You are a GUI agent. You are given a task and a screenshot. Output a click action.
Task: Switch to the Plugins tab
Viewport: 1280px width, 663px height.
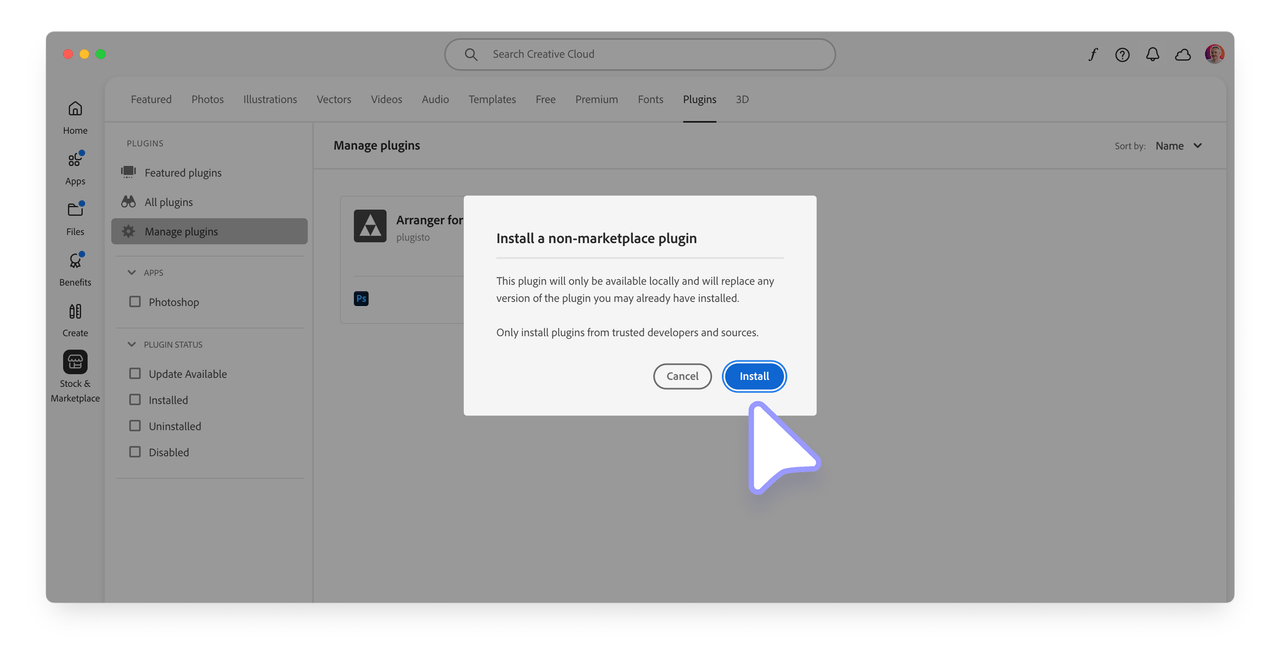699,99
